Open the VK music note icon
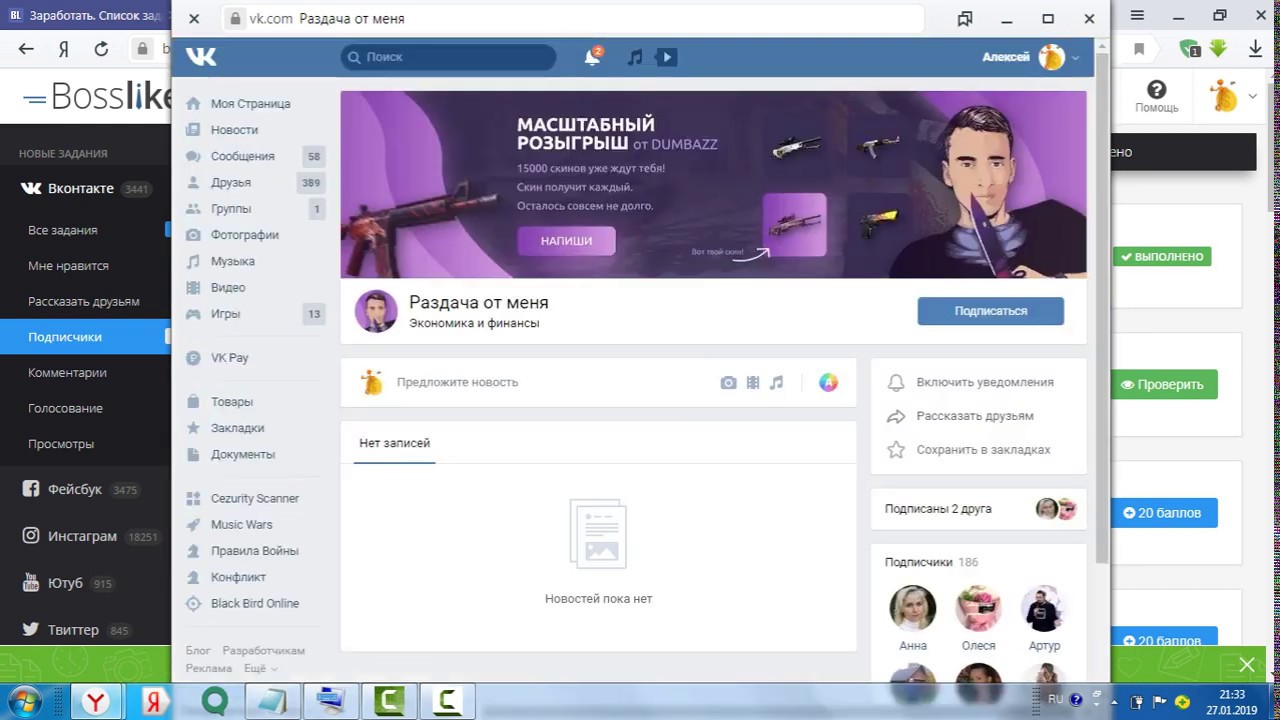 point(635,57)
